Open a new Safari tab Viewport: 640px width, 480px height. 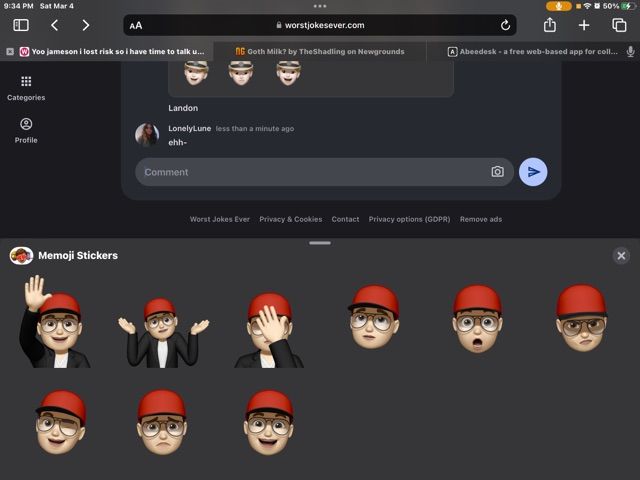pyautogui.click(x=584, y=25)
